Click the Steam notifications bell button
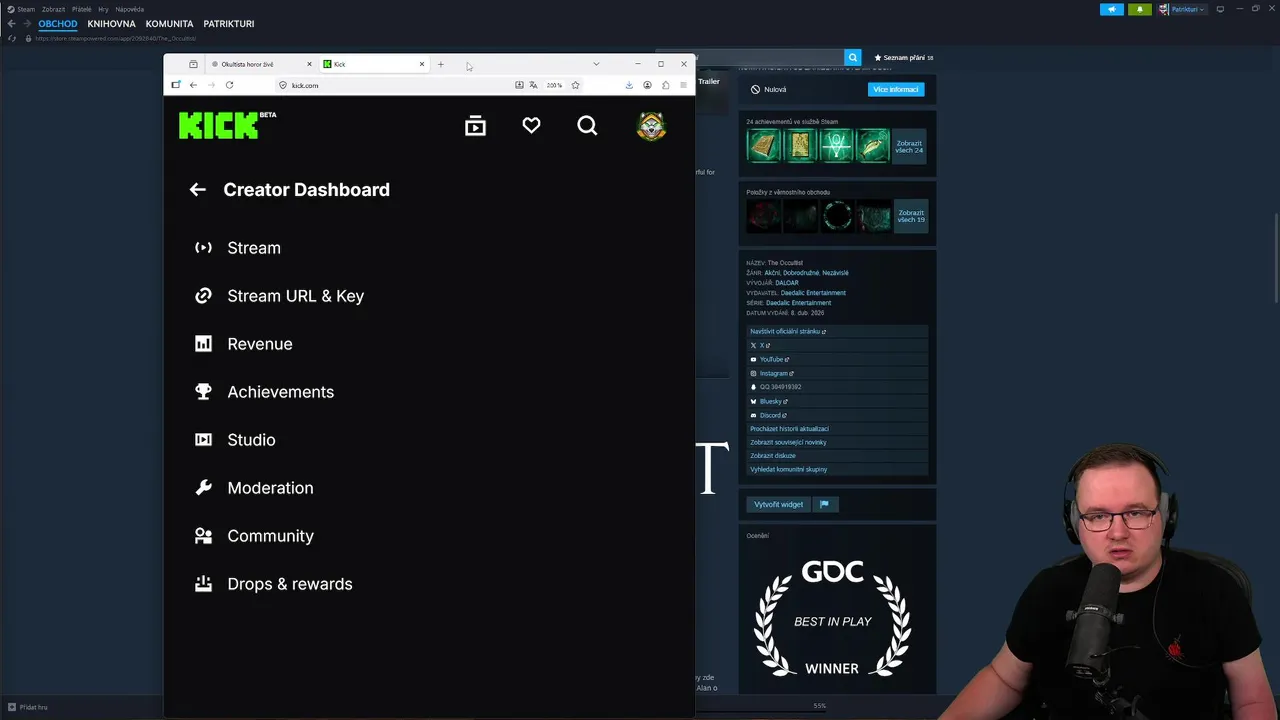Image resolution: width=1280 pixels, height=720 pixels. [1140, 9]
